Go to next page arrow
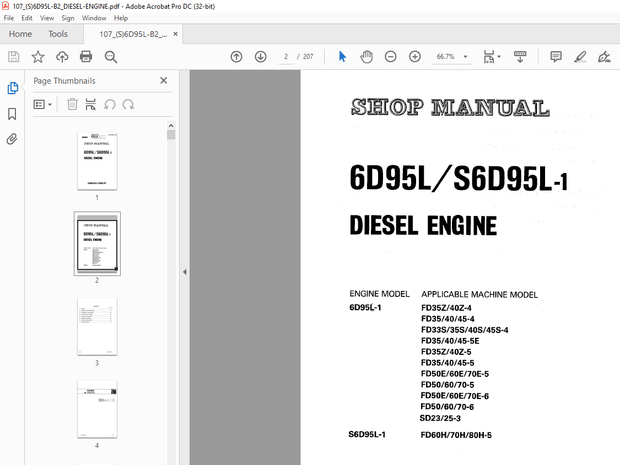Image resolution: width=620 pixels, height=465 pixels. (x=261, y=57)
